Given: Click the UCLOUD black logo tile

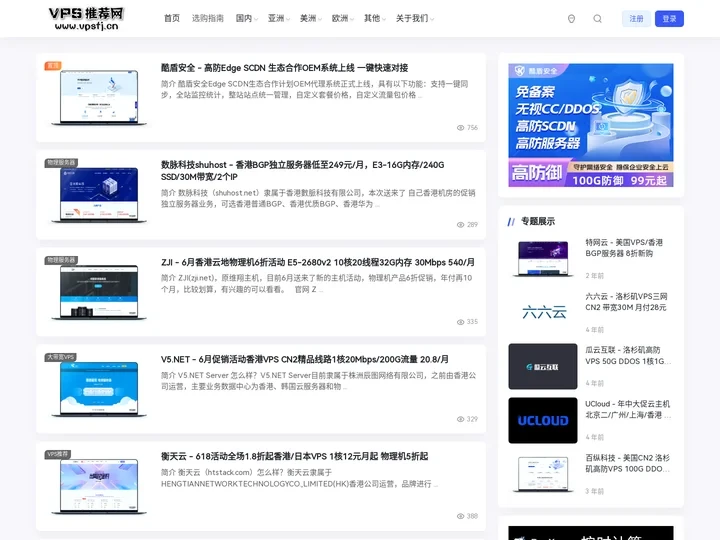Looking at the screenshot, I should [543, 420].
